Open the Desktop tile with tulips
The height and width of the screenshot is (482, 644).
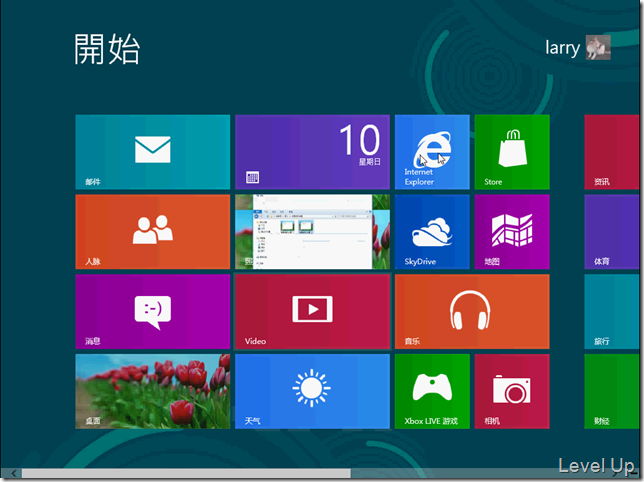(x=152, y=391)
